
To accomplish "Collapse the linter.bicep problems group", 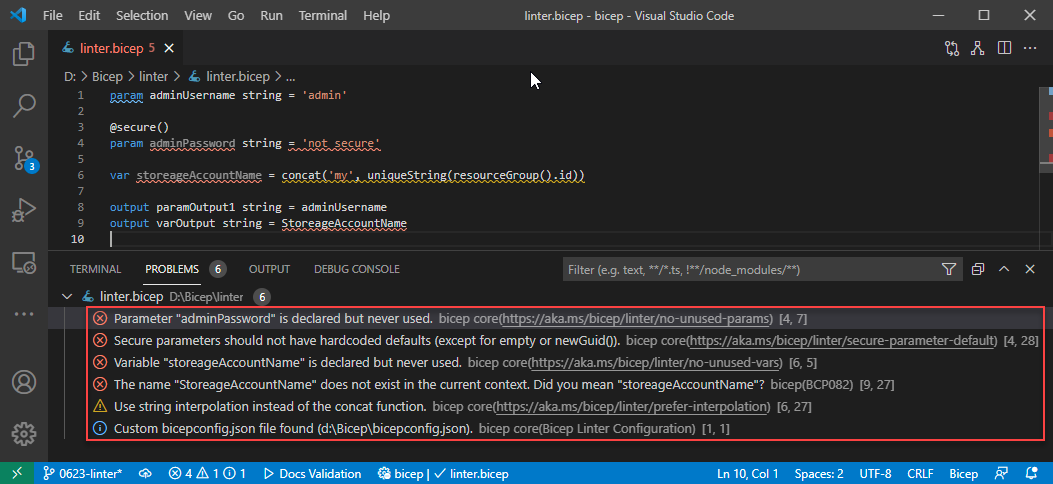I will [67, 297].
